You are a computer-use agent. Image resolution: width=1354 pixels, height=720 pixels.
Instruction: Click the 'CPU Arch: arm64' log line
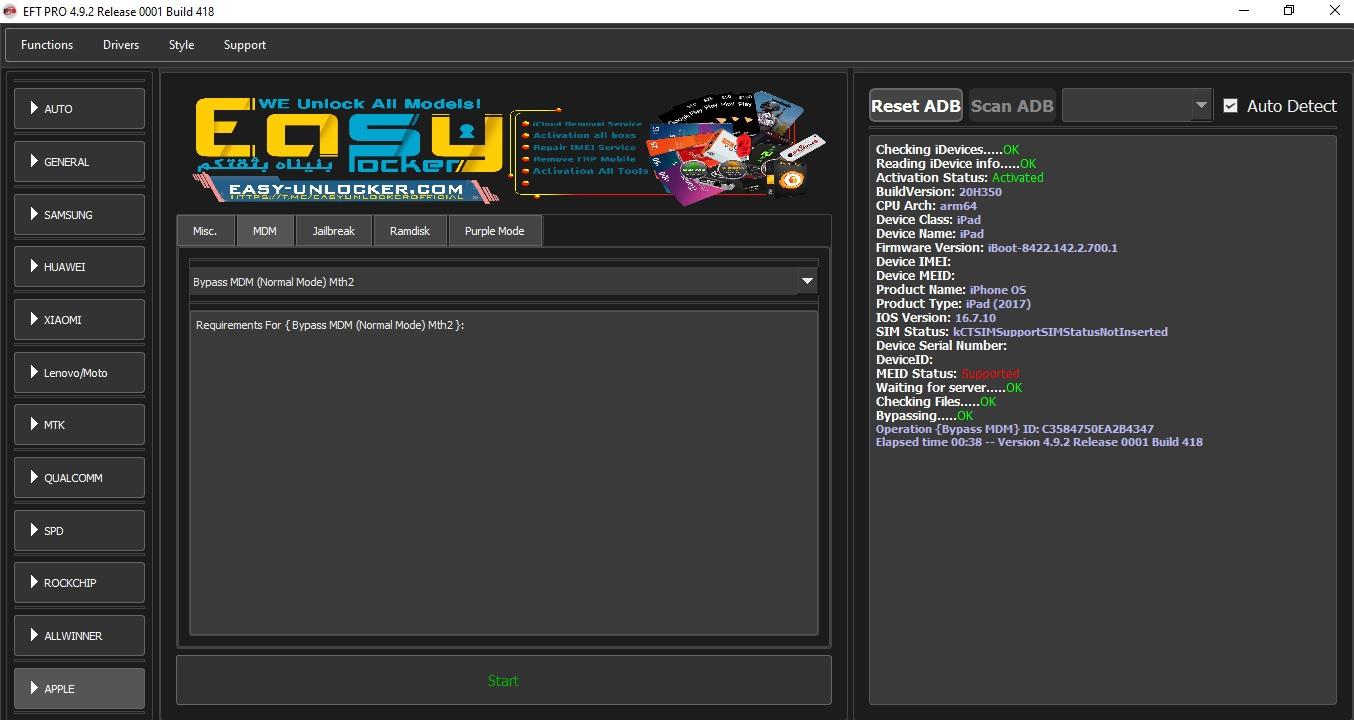point(926,206)
